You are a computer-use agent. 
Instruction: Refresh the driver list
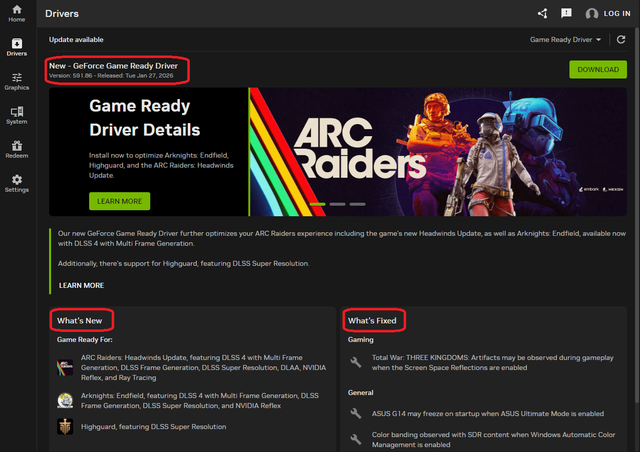point(621,40)
